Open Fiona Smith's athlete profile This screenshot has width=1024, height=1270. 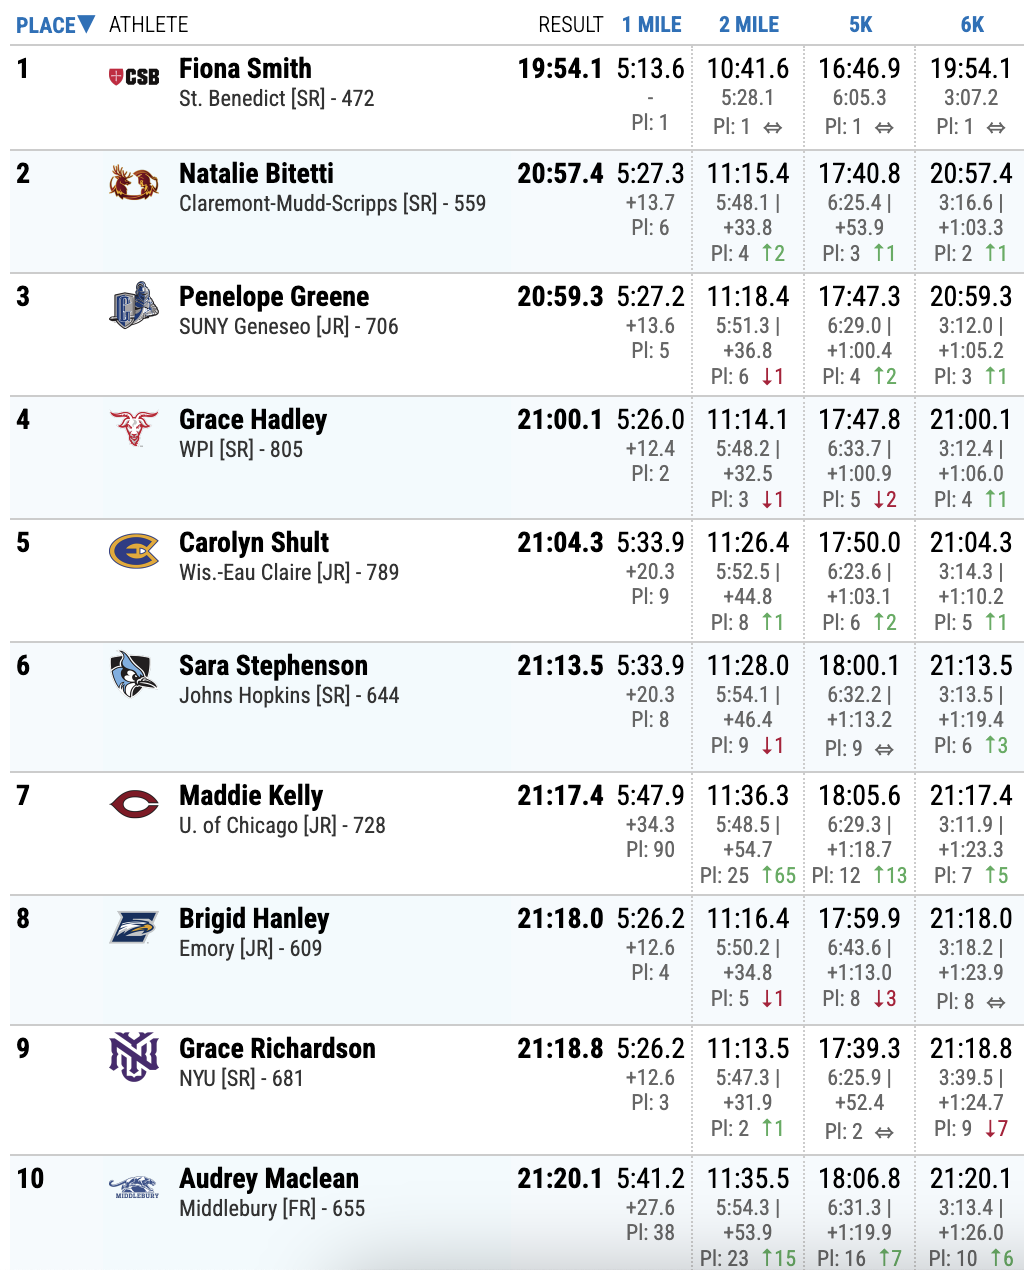(x=245, y=69)
